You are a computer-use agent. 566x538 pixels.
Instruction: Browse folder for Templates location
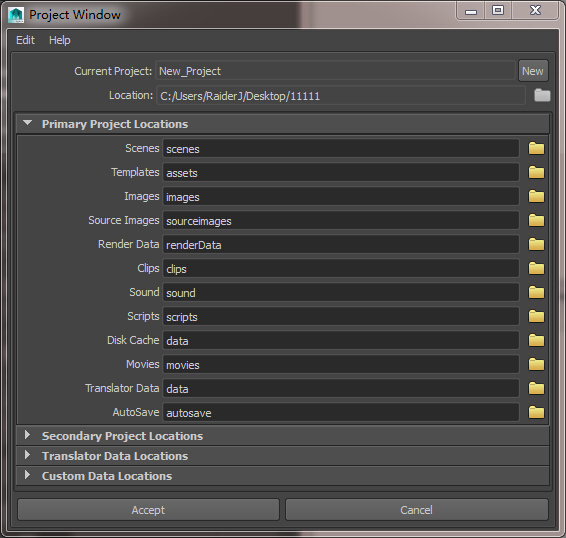click(x=536, y=172)
